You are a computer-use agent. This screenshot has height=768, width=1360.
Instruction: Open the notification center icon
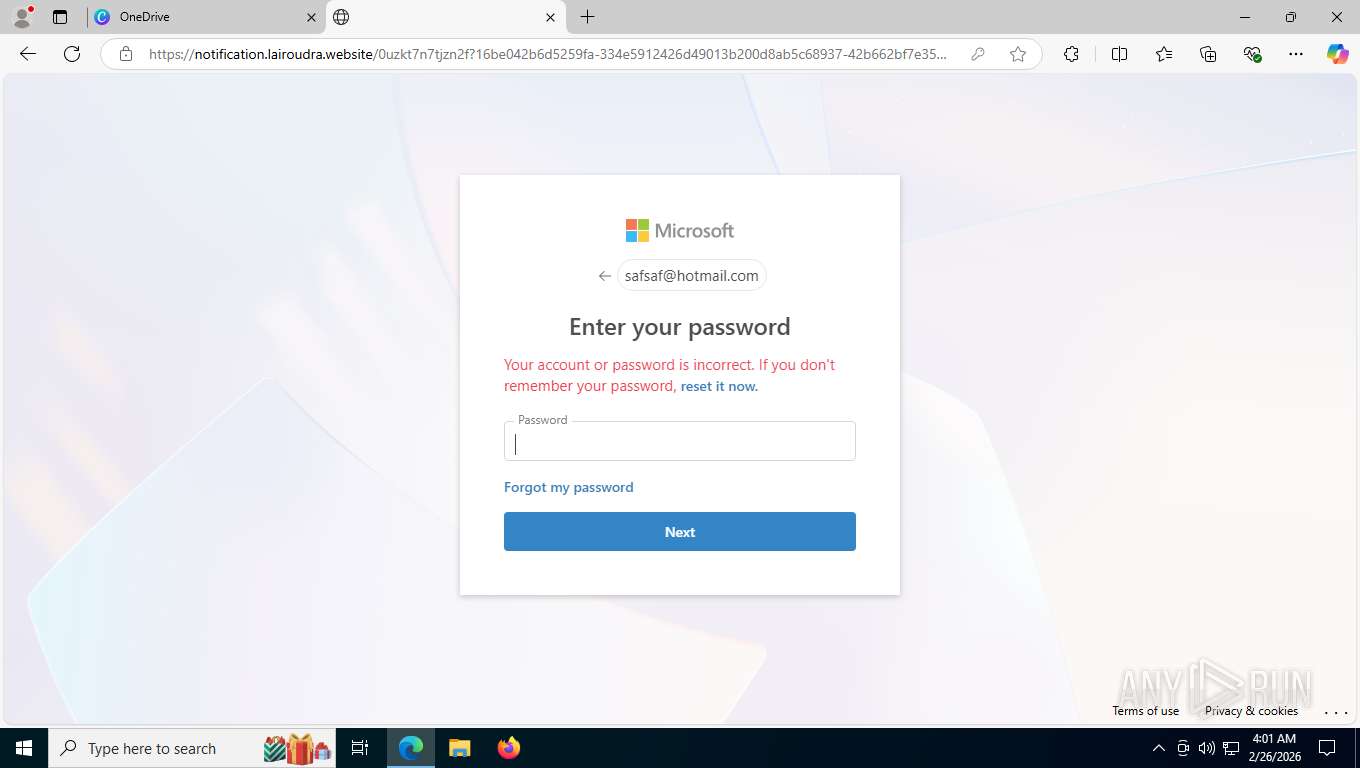pos(1327,748)
